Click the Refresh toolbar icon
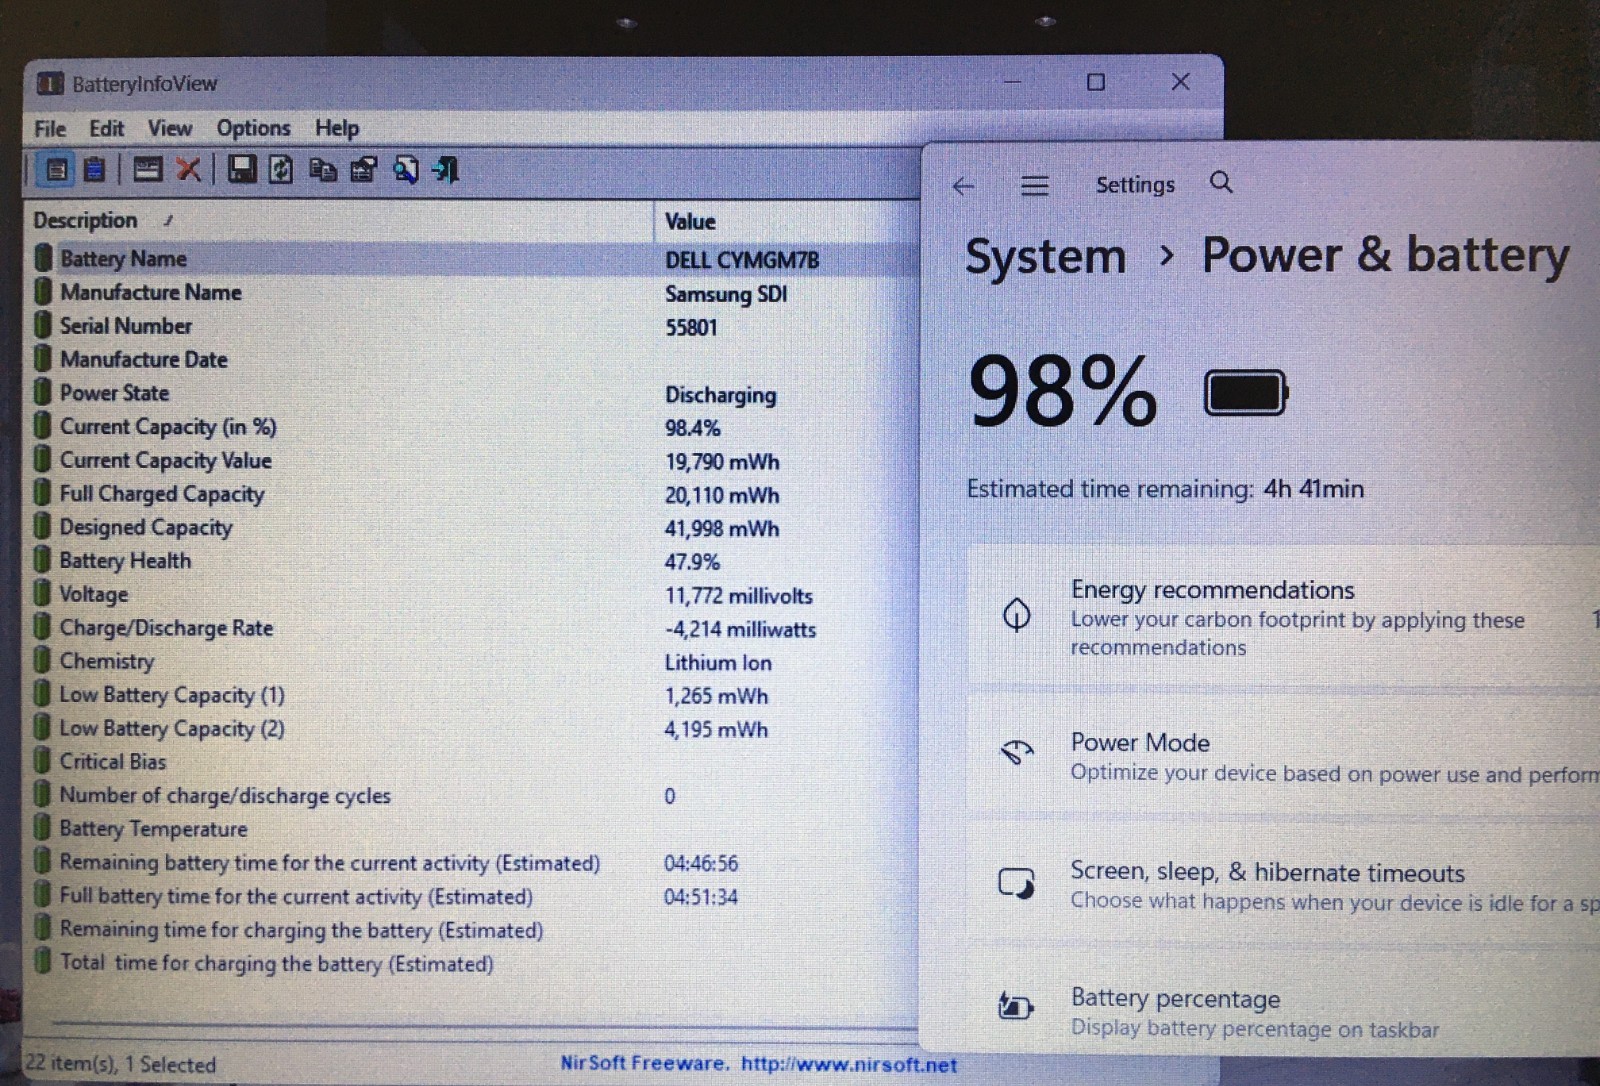This screenshot has width=1600, height=1086. click(x=281, y=170)
